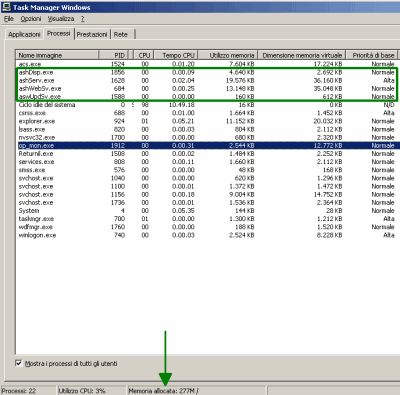The height and width of the screenshot is (395, 400).
Task: Click the Task Manager title bar icon
Action: pyautogui.click(x=6, y=7)
